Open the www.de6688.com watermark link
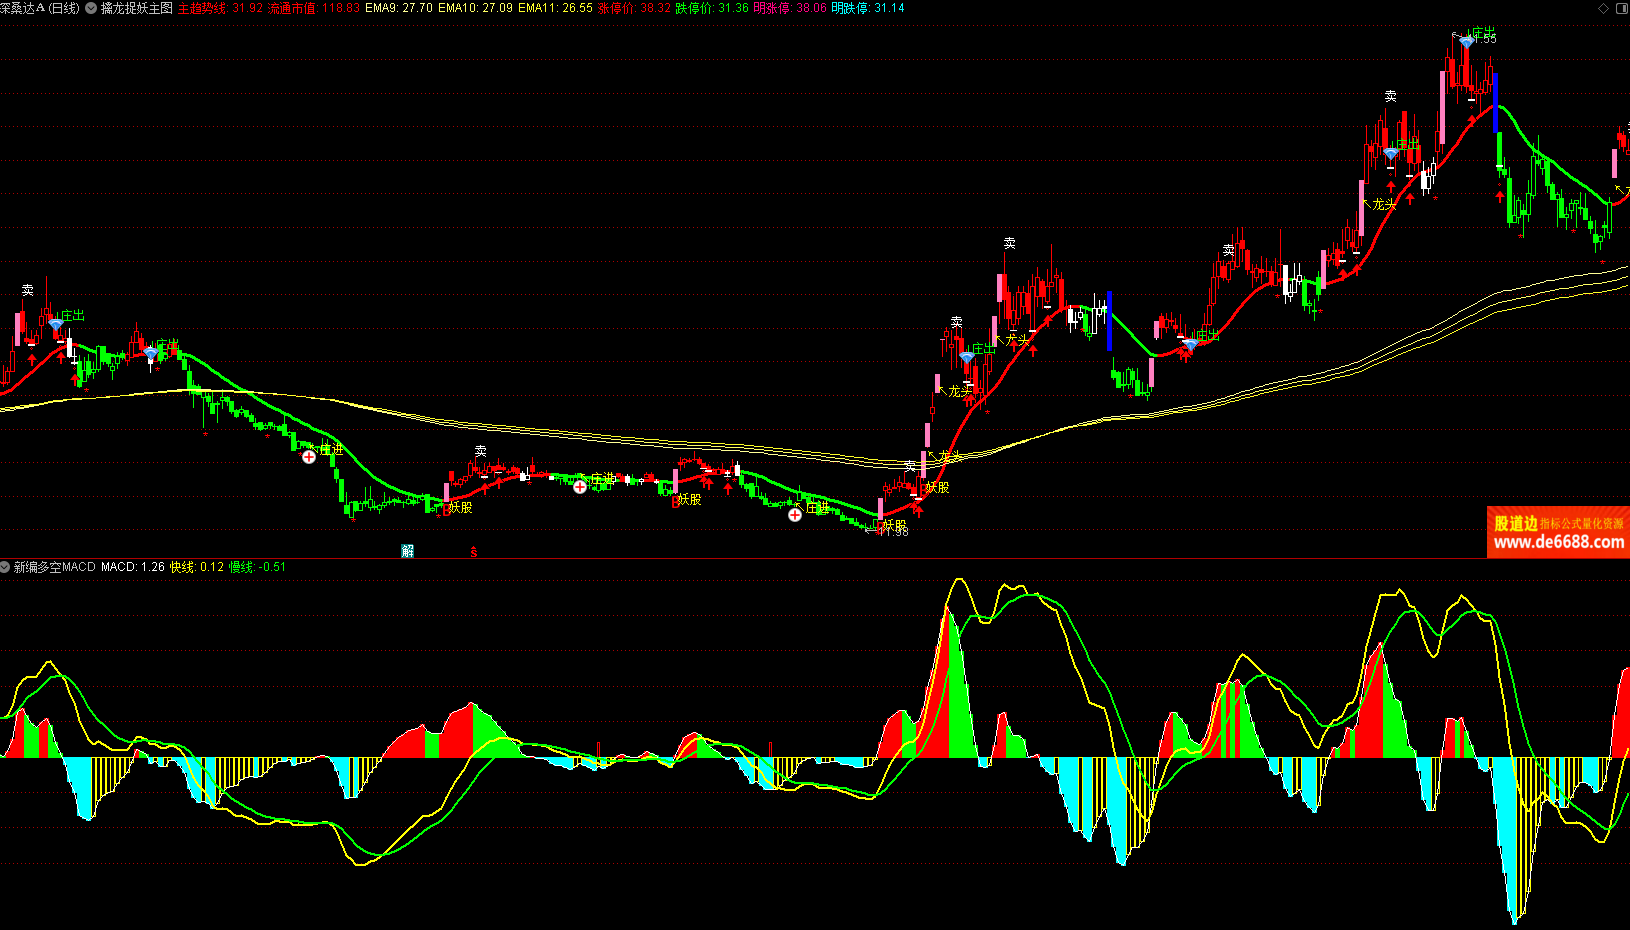The height and width of the screenshot is (930, 1630). coord(1558,542)
